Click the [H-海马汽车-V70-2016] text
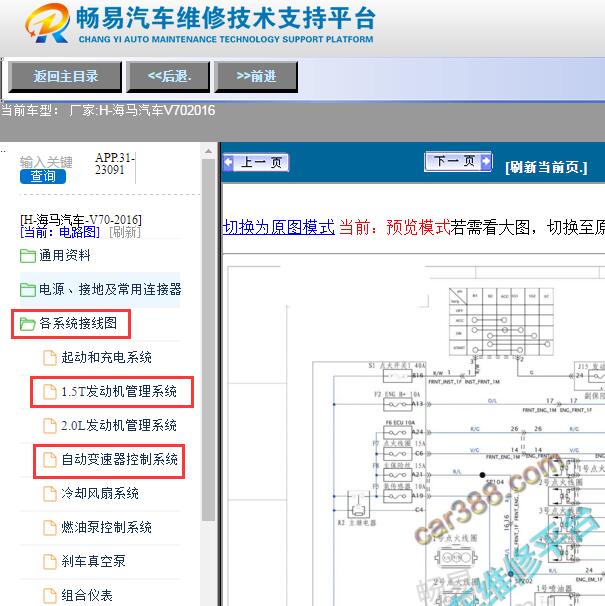Image resolution: width=605 pixels, height=606 pixels. 81,220
